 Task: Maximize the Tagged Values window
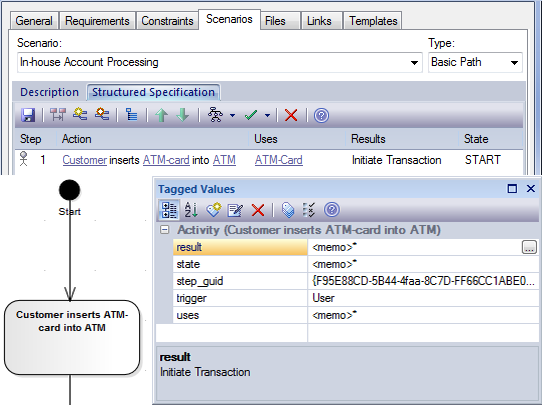point(512,189)
